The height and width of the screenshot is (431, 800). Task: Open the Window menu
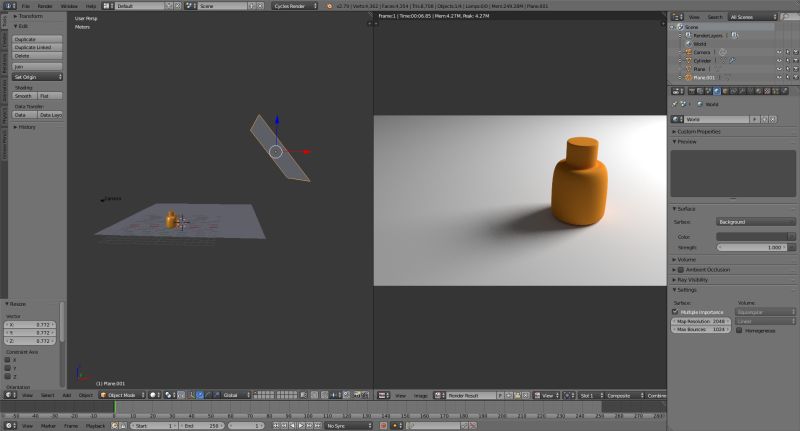tap(69, 6)
